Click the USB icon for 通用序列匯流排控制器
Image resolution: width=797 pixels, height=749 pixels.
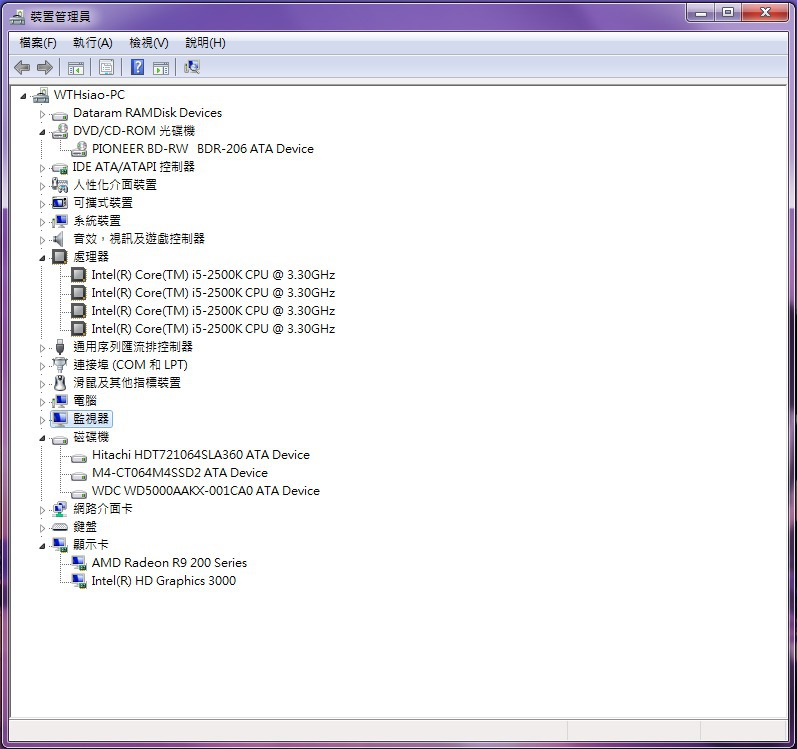(60, 347)
